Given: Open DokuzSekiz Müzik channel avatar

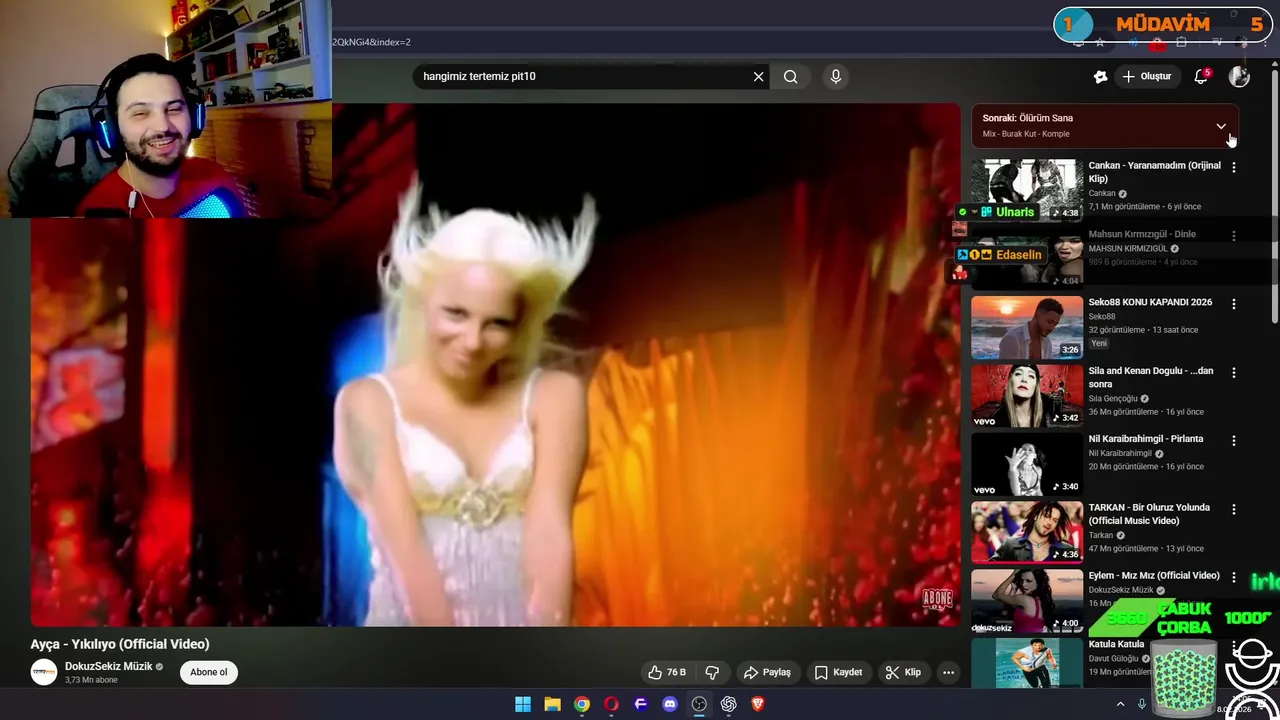Looking at the screenshot, I should [x=44, y=672].
